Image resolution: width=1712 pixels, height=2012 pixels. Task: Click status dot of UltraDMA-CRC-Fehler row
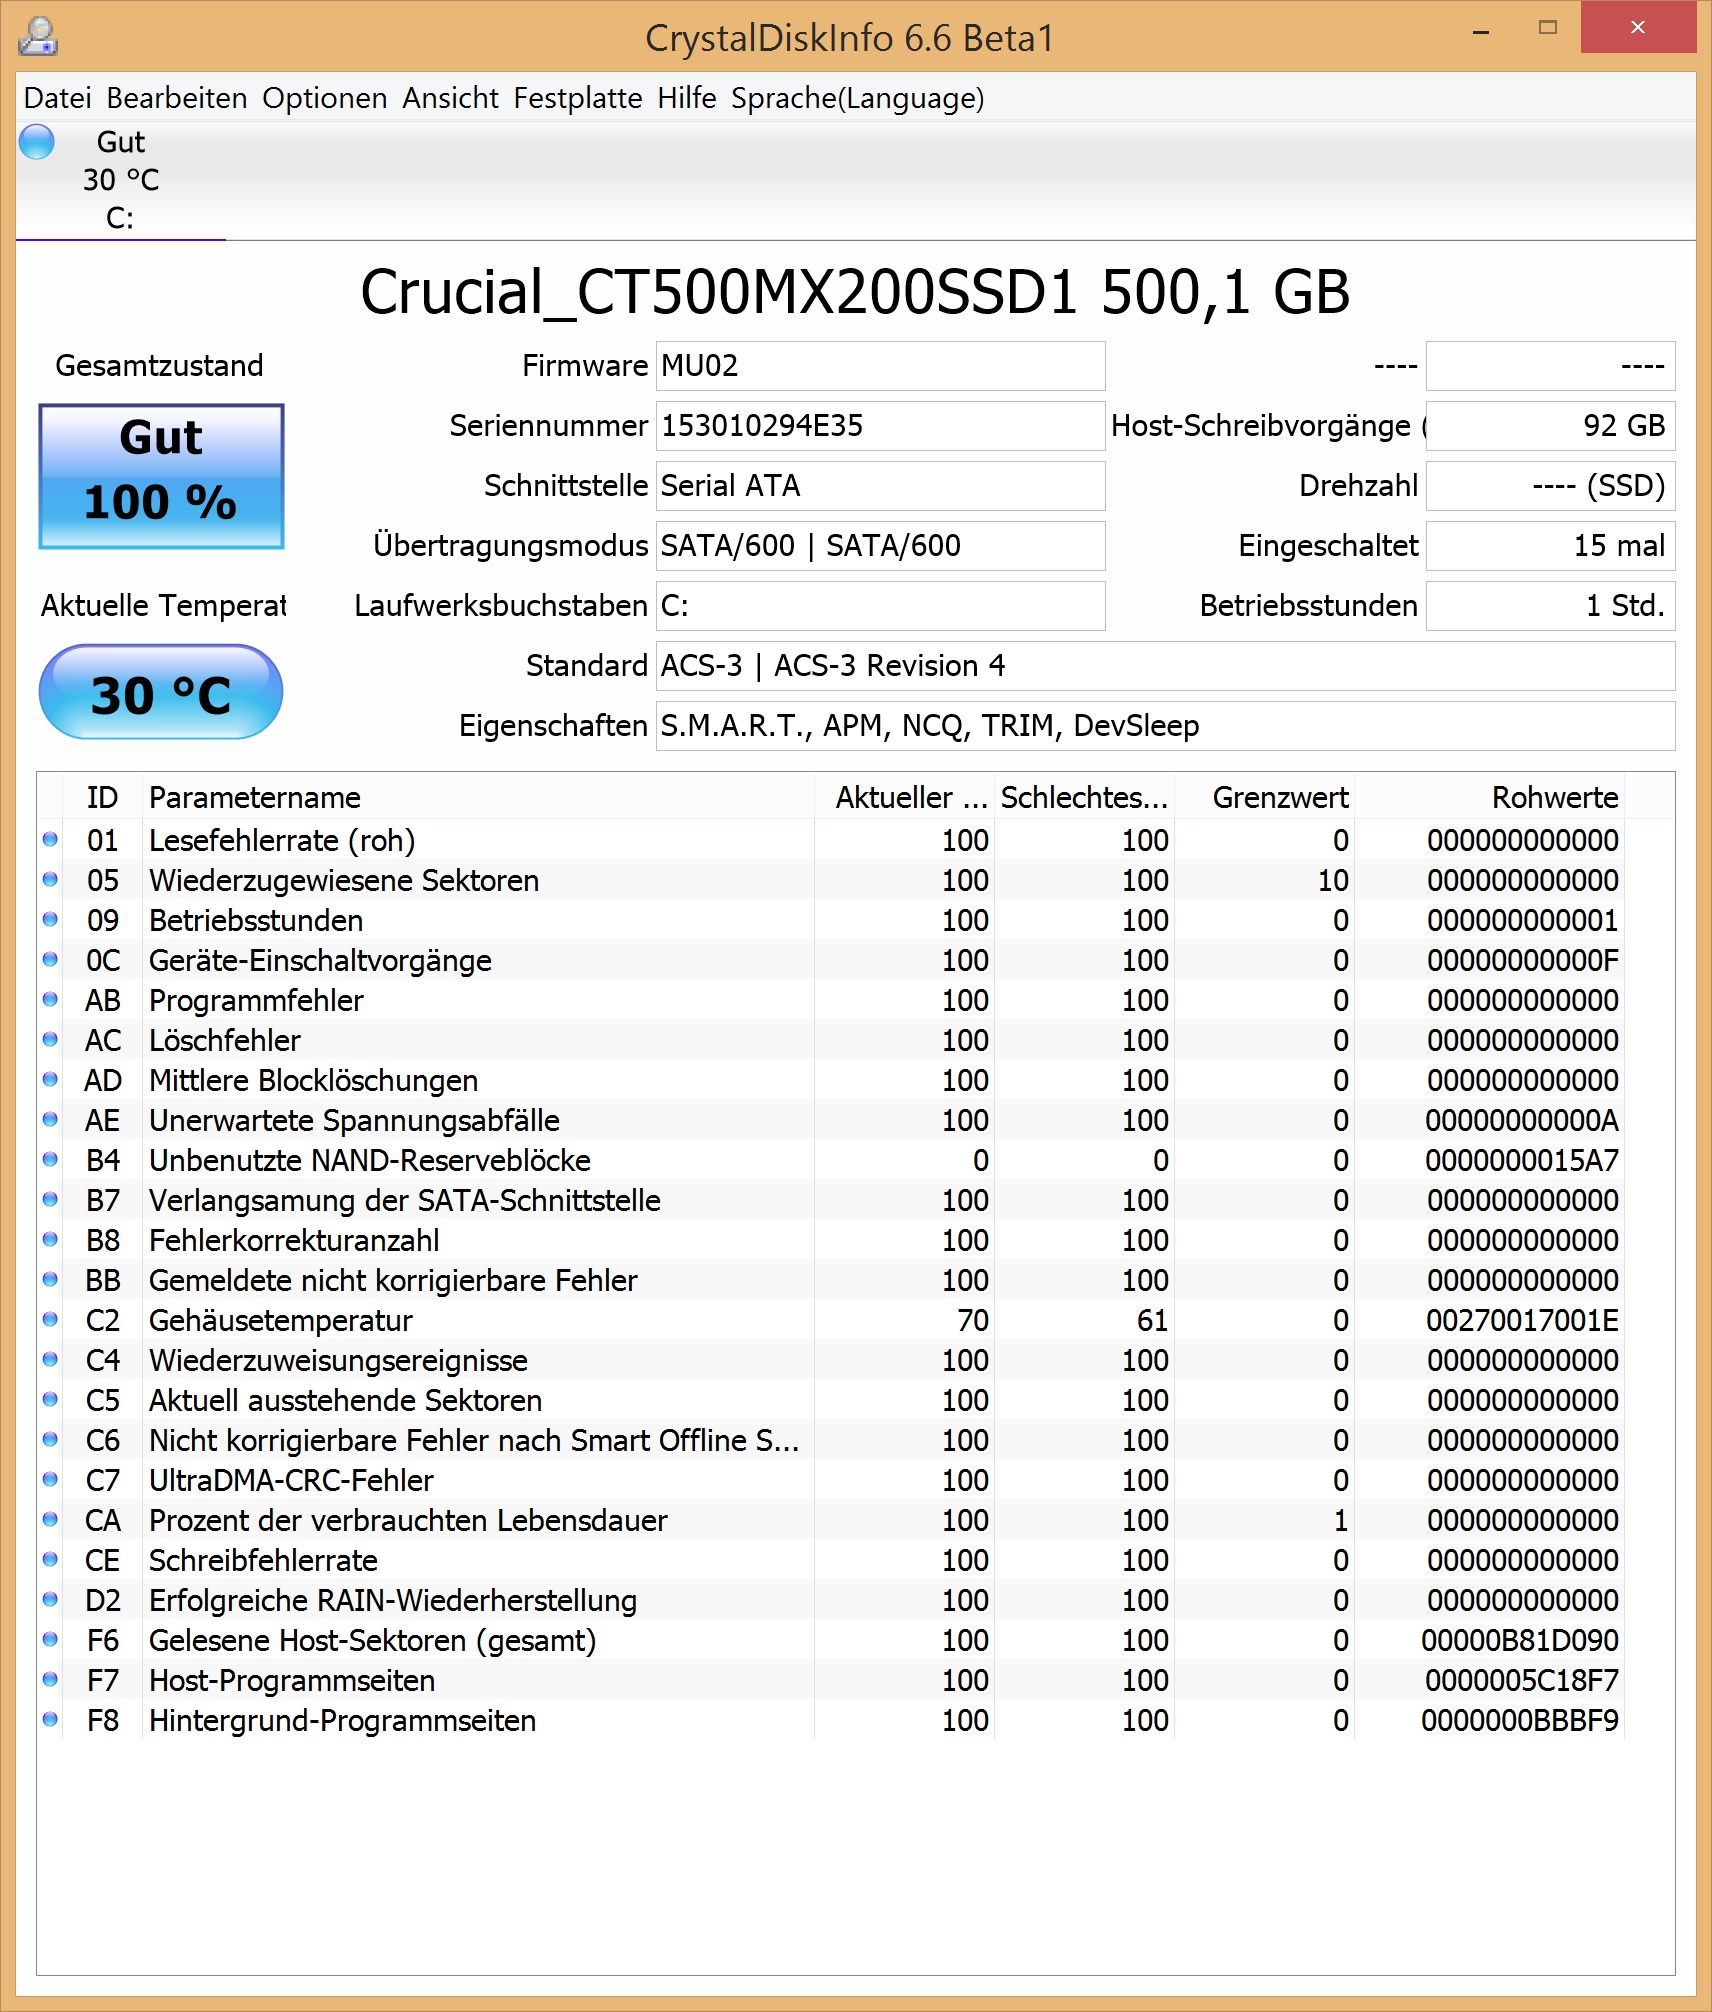tap(50, 1480)
